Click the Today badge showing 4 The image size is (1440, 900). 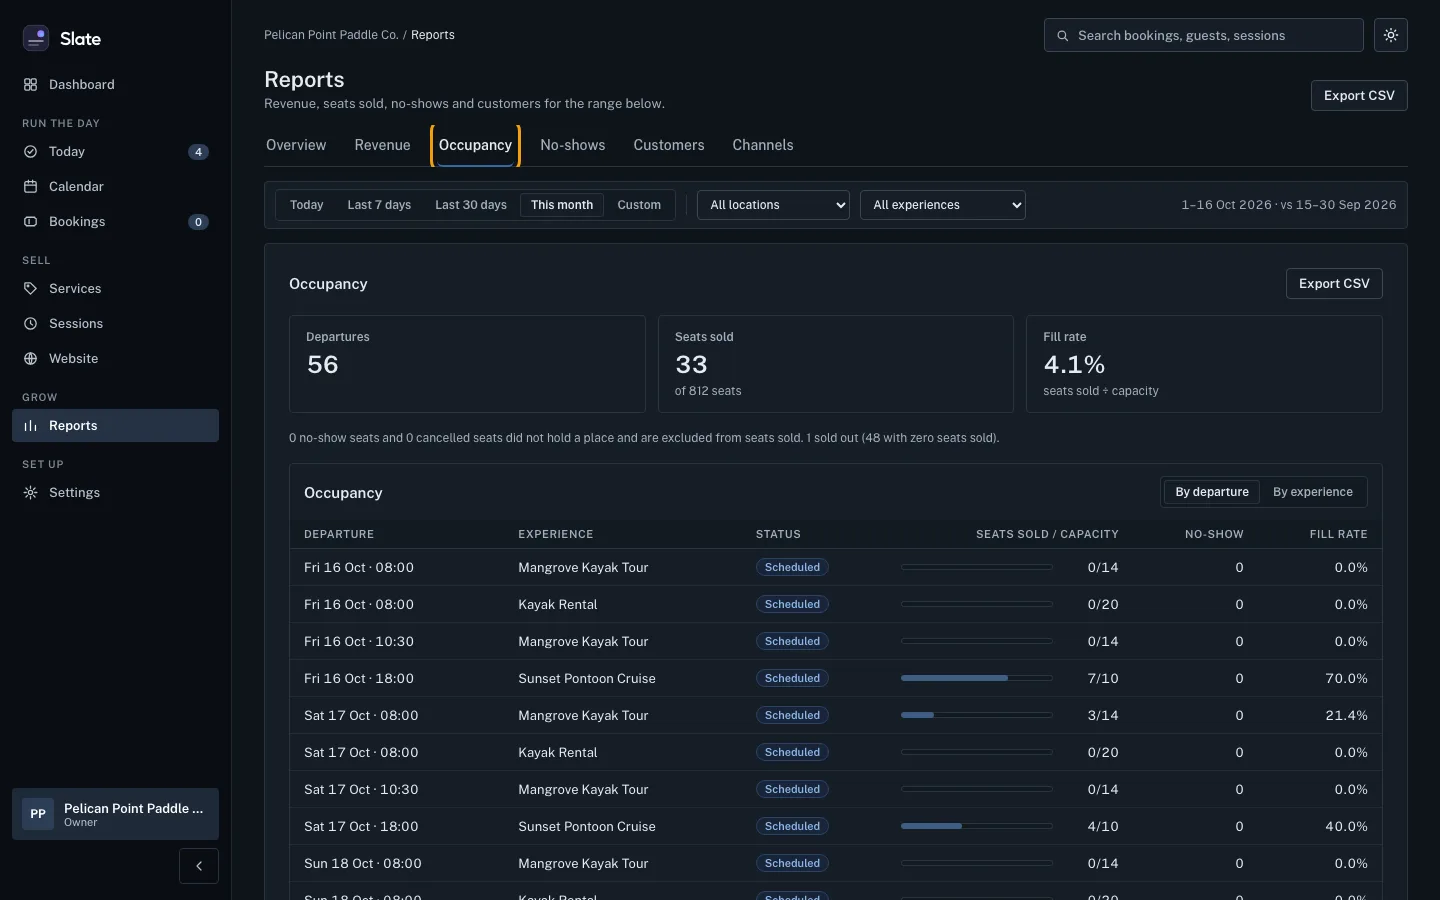[x=199, y=152]
